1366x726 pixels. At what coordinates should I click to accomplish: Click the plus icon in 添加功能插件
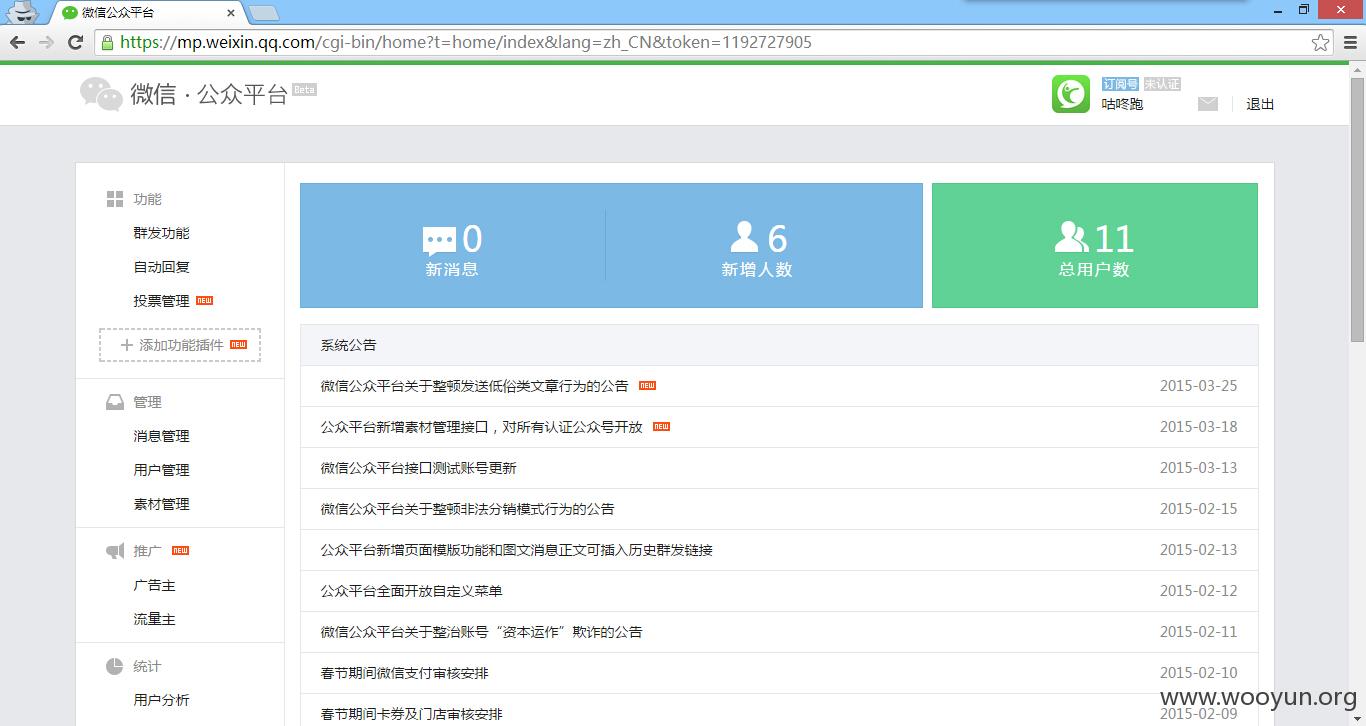click(126, 345)
